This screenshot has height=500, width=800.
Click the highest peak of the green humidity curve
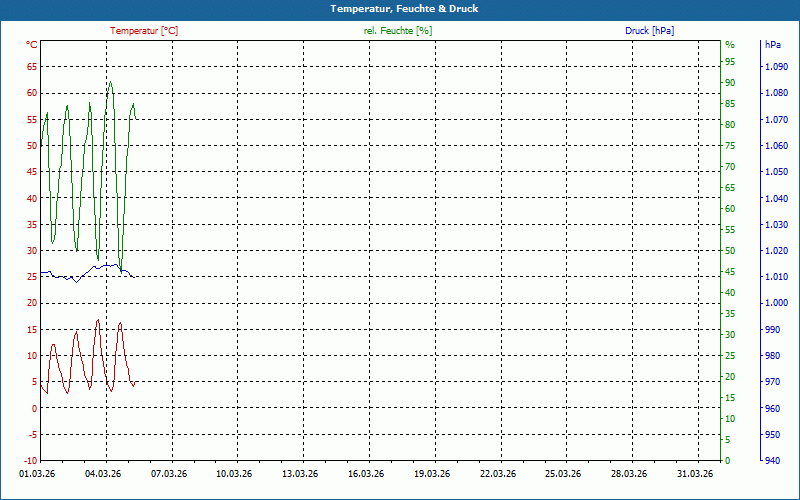pyautogui.click(x=110, y=83)
